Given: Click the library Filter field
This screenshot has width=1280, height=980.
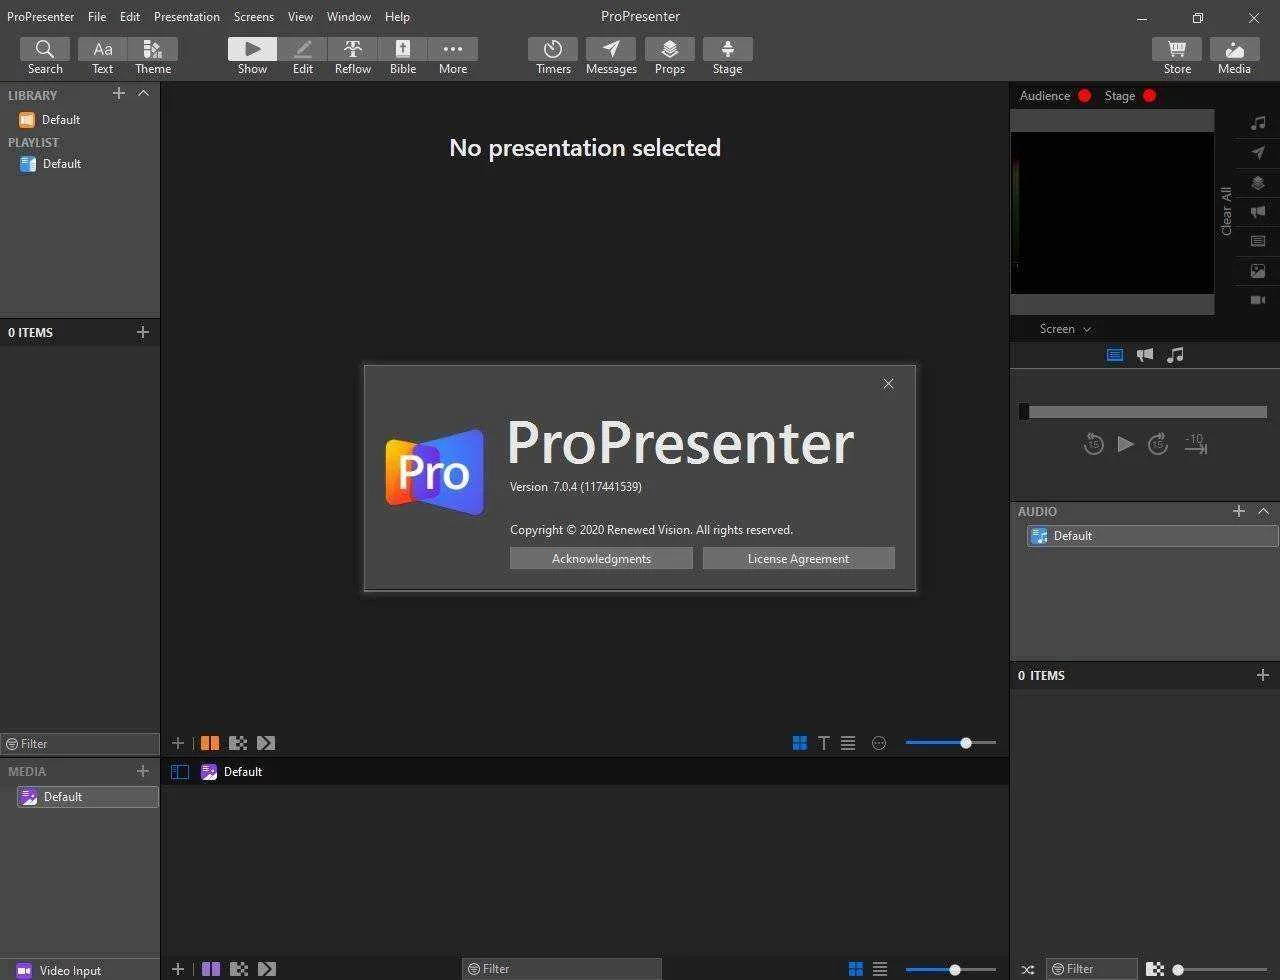Looking at the screenshot, I should point(80,744).
